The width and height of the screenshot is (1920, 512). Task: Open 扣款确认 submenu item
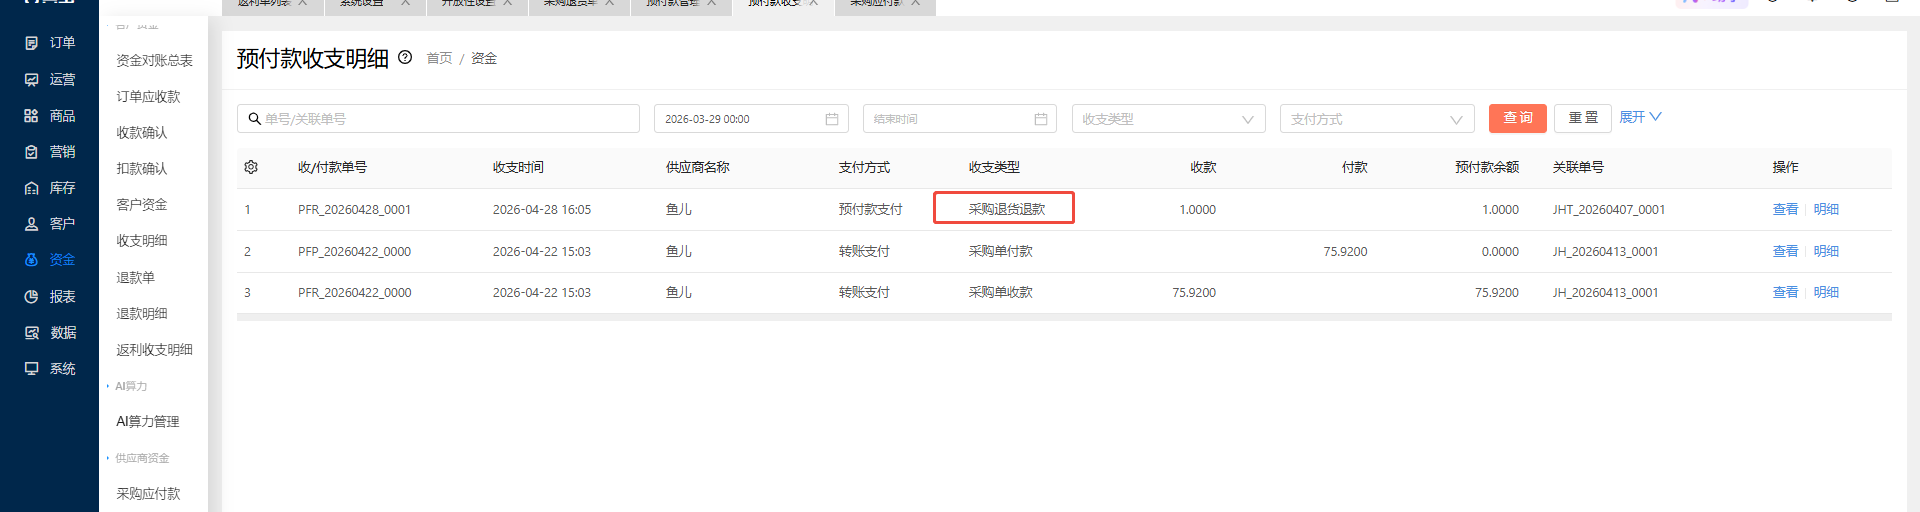[x=142, y=168]
